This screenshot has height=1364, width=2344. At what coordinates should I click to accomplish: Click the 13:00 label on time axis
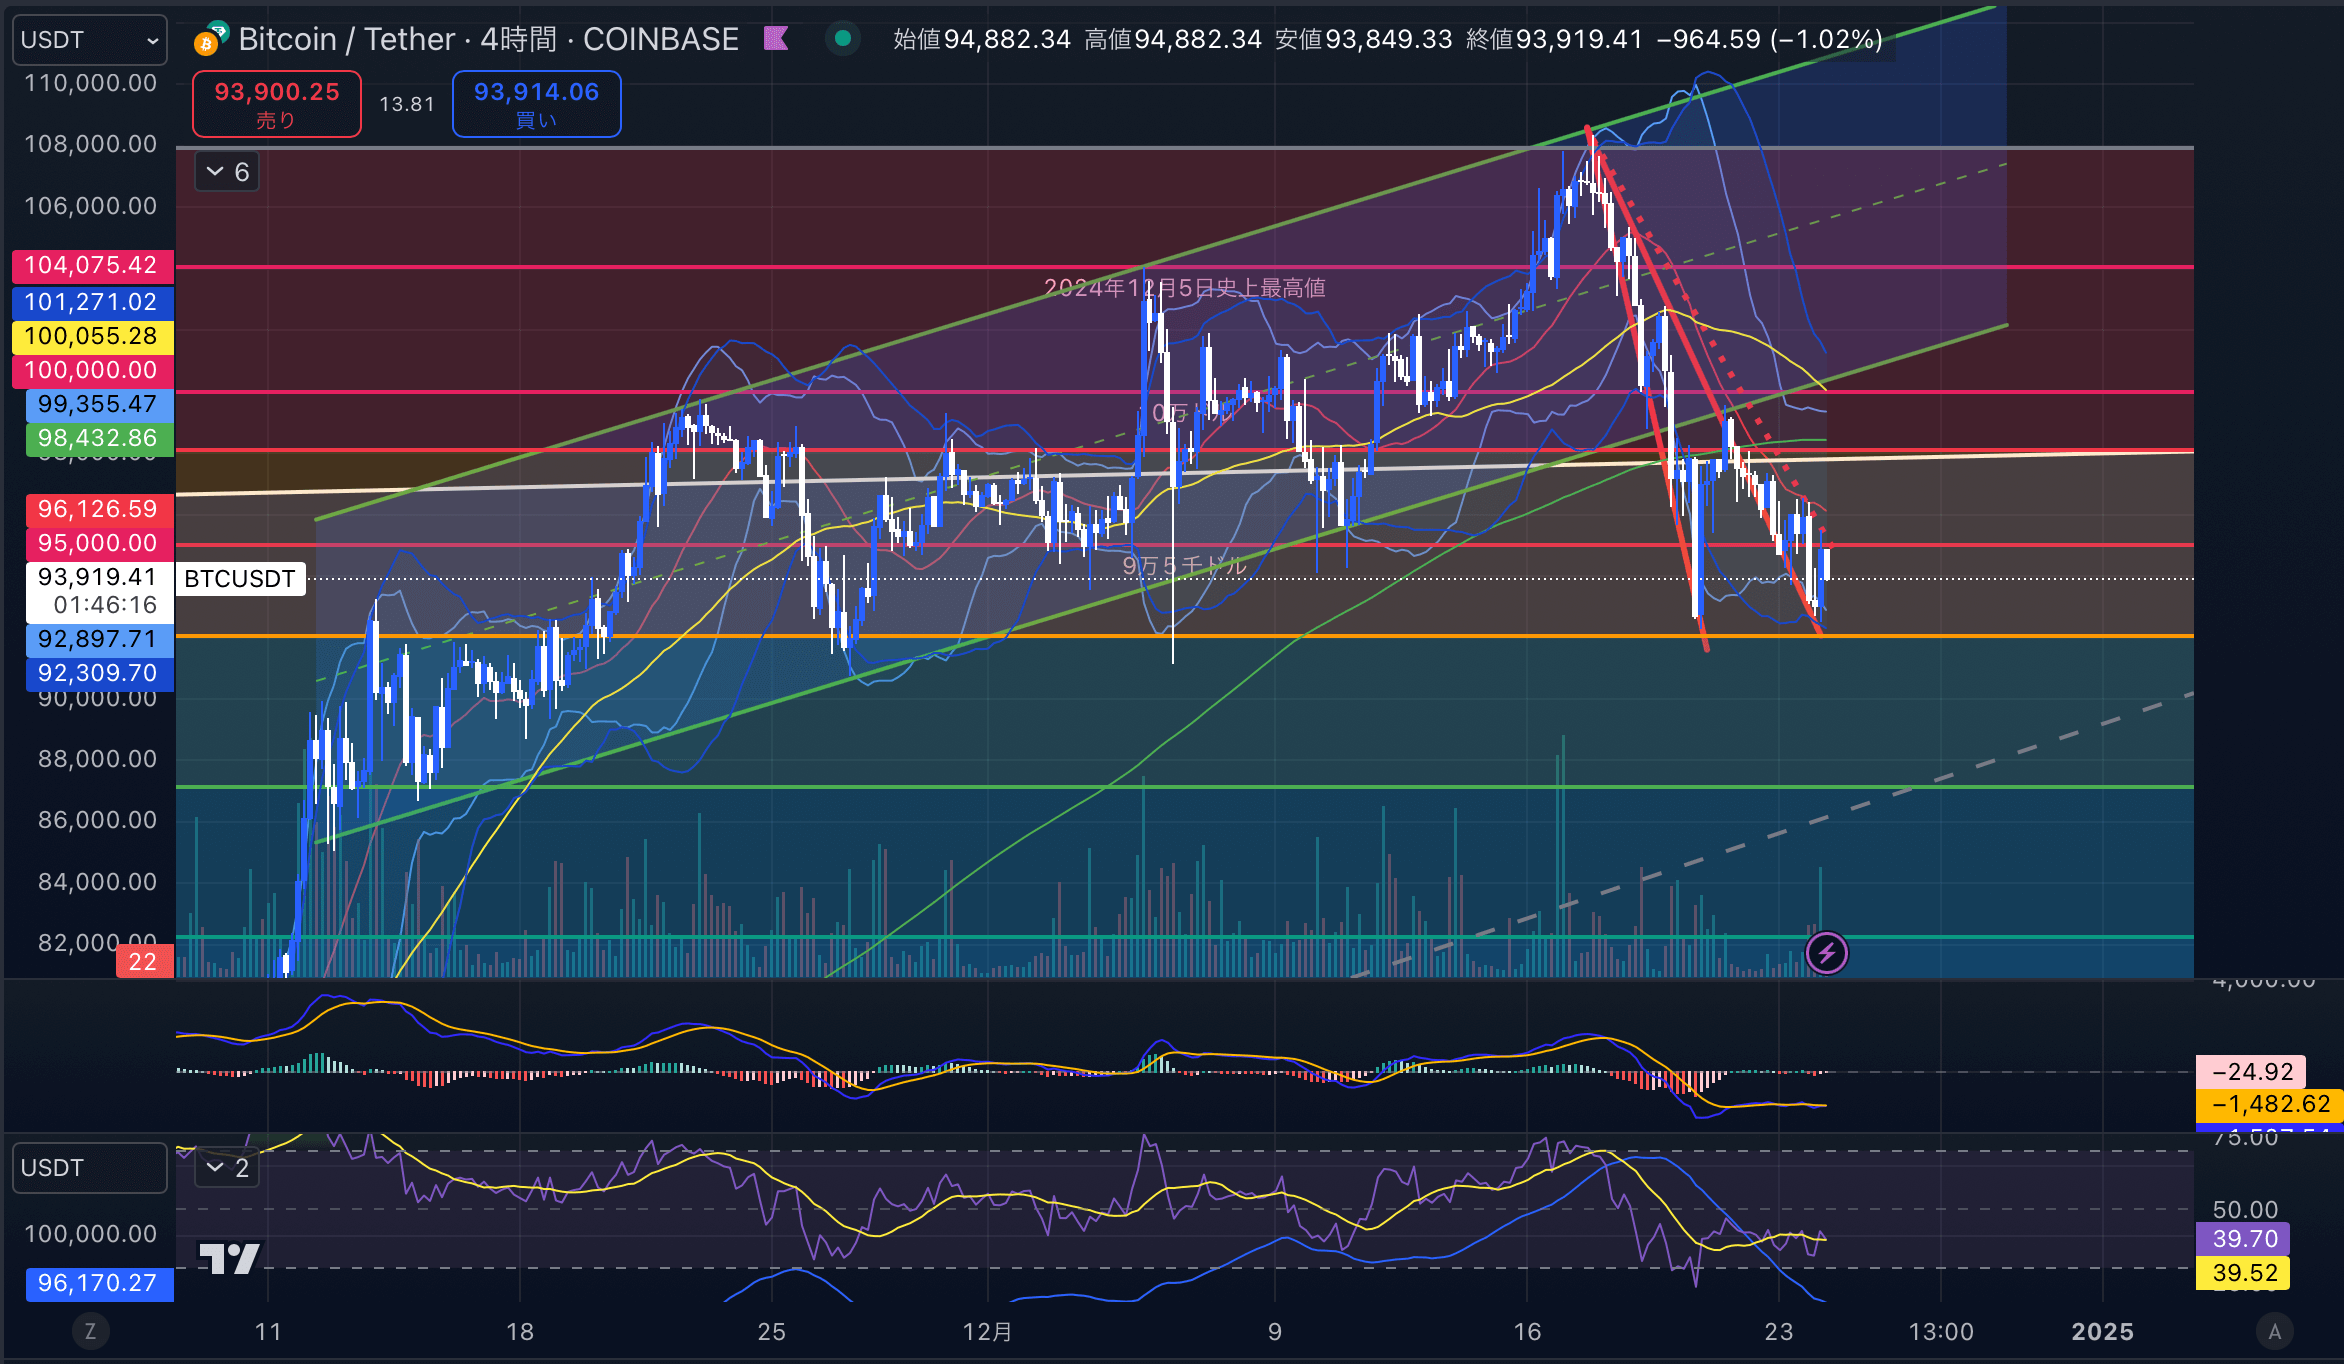point(1941,1332)
